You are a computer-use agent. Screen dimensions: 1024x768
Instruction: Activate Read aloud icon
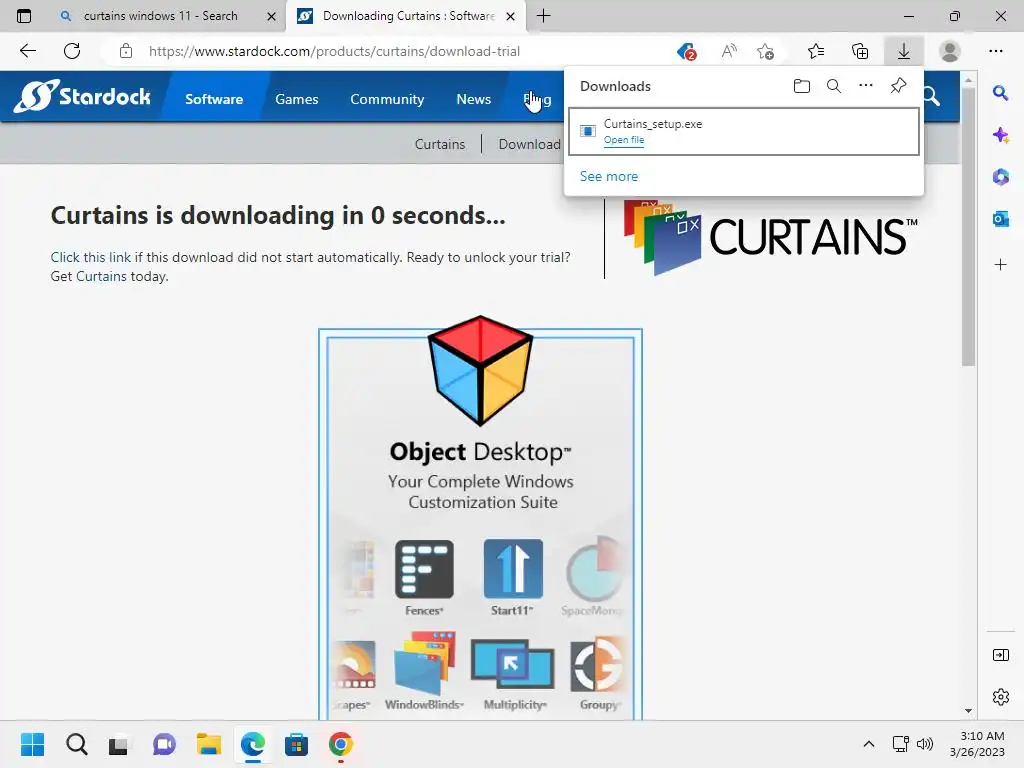coord(729,51)
